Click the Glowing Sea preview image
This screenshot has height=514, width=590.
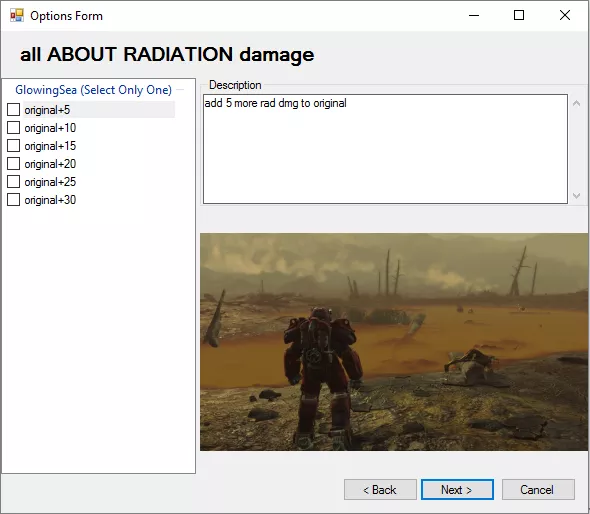coord(394,342)
